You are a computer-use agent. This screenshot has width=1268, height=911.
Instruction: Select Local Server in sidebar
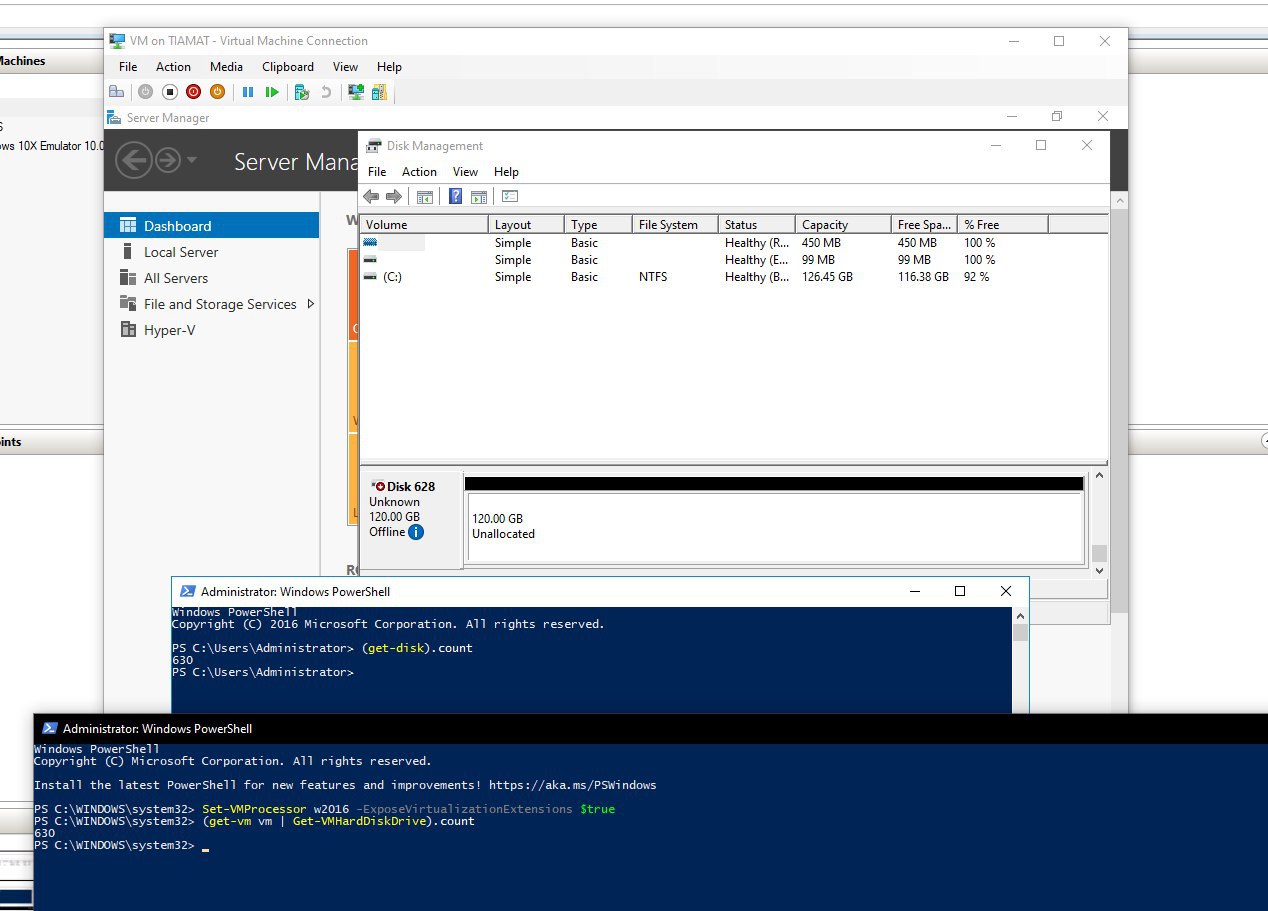pos(212,252)
